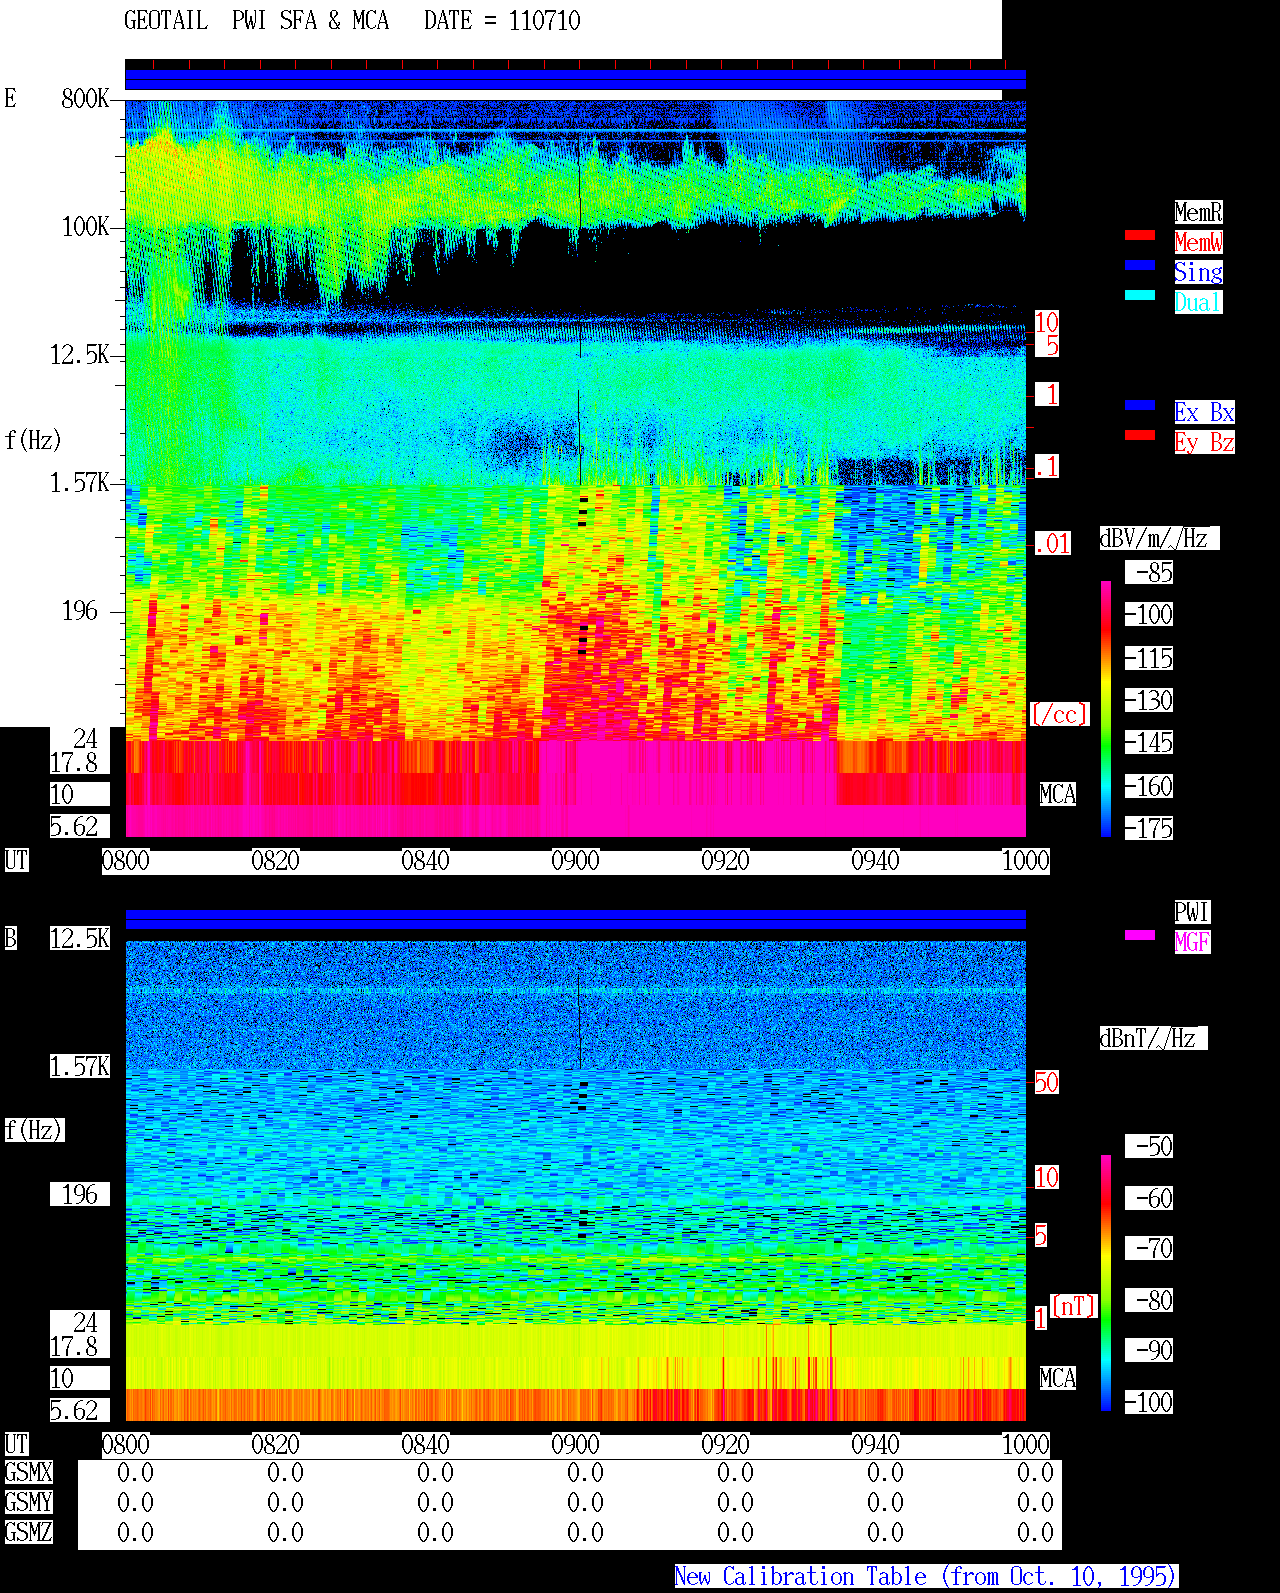Viewport: 1280px width, 1593px height.
Task: Click the 0820 tick on E panel time axis
Action: tap(276, 860)
